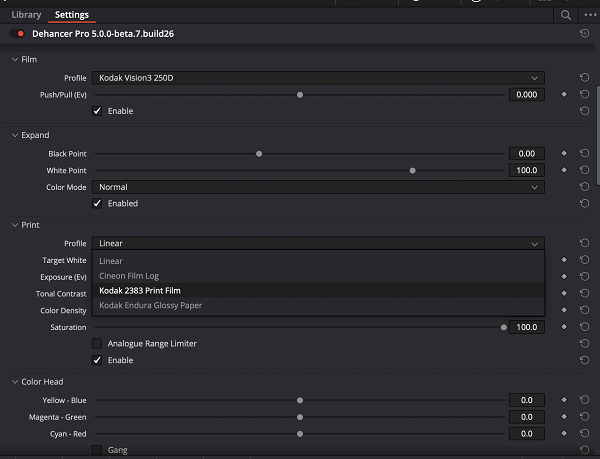Close the Print Profile dropdown showing Linear
This screenshot has width=600, height=459.
pyautogui.click(x=318, y=243)
